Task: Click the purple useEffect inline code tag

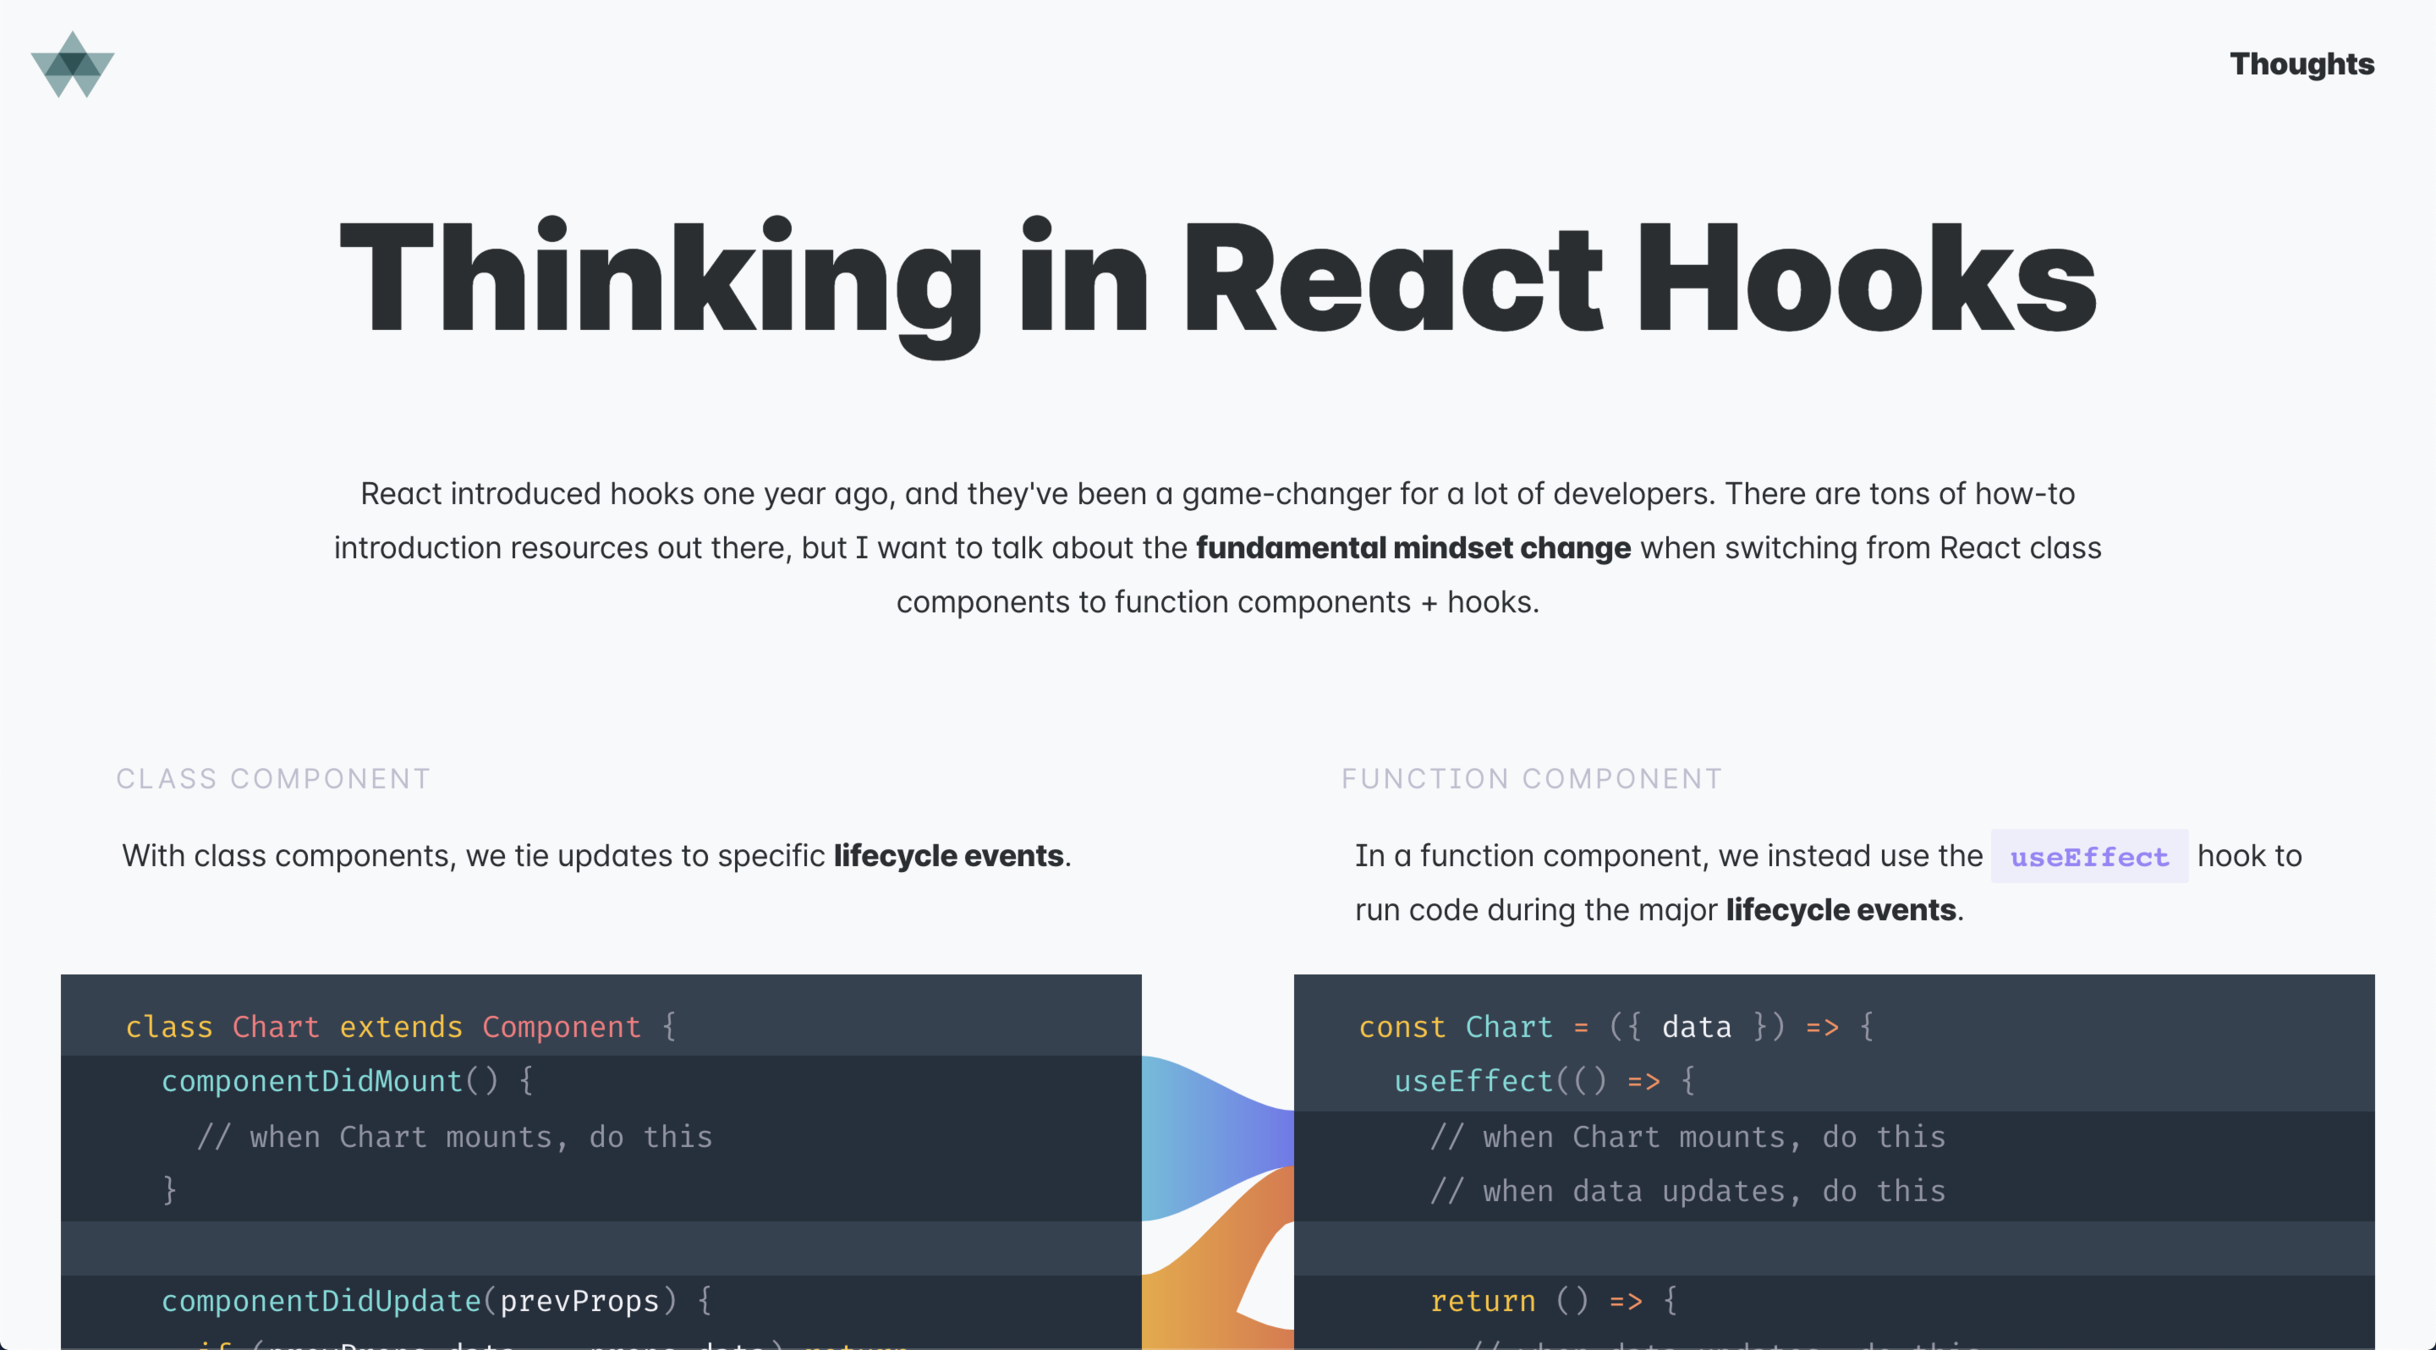Action: click(x=2088, y=857)
